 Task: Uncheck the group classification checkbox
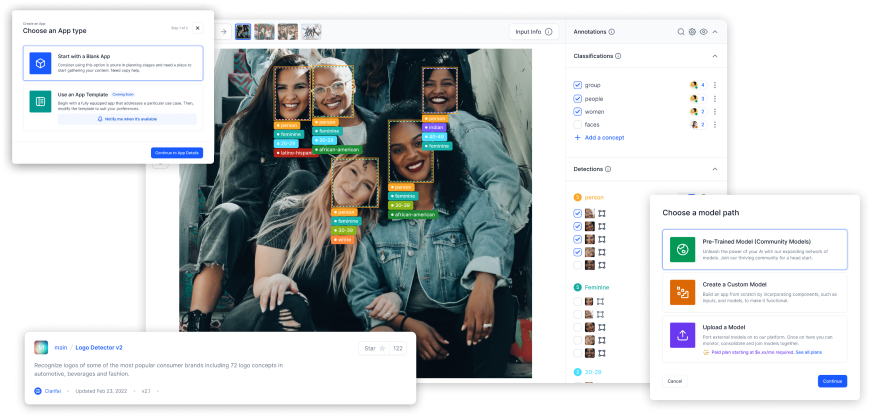pyautogui.click(x=577, y=85)
